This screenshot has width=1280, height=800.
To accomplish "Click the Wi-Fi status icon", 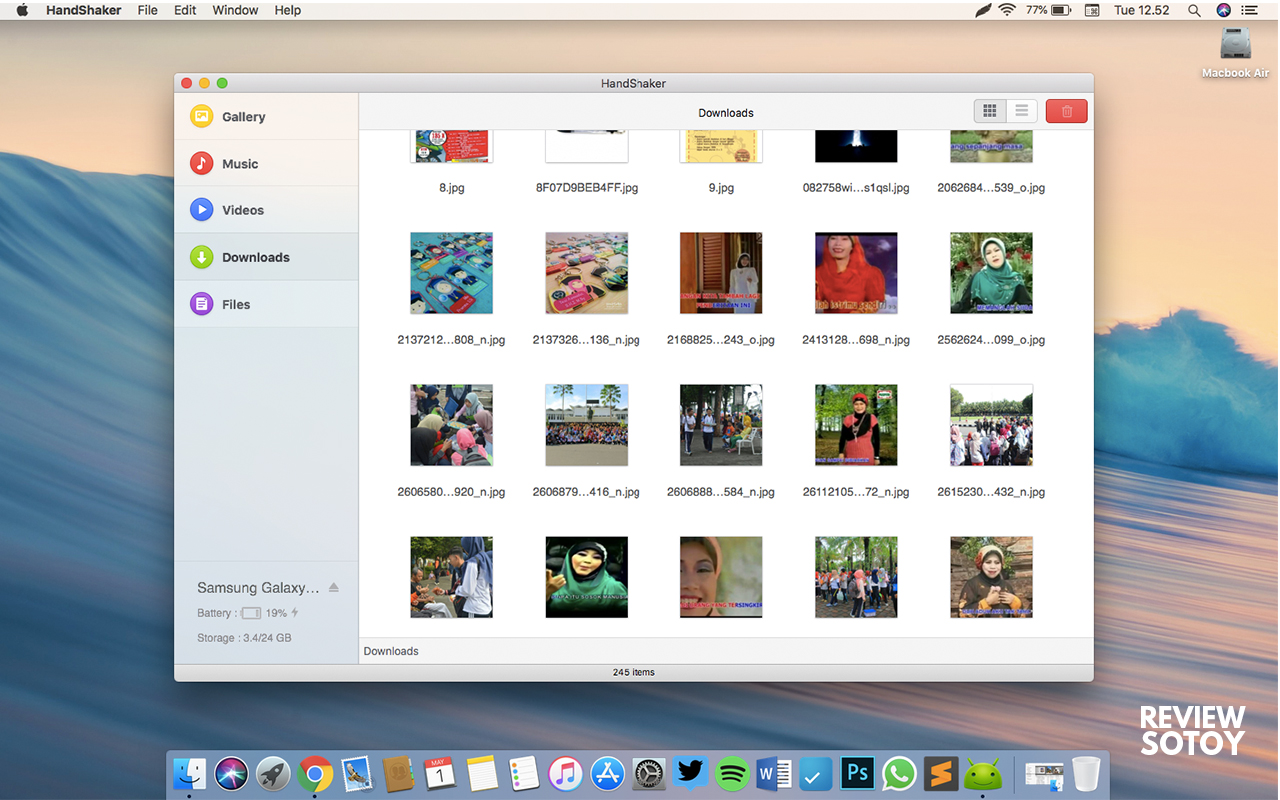I will point(1007,10).
